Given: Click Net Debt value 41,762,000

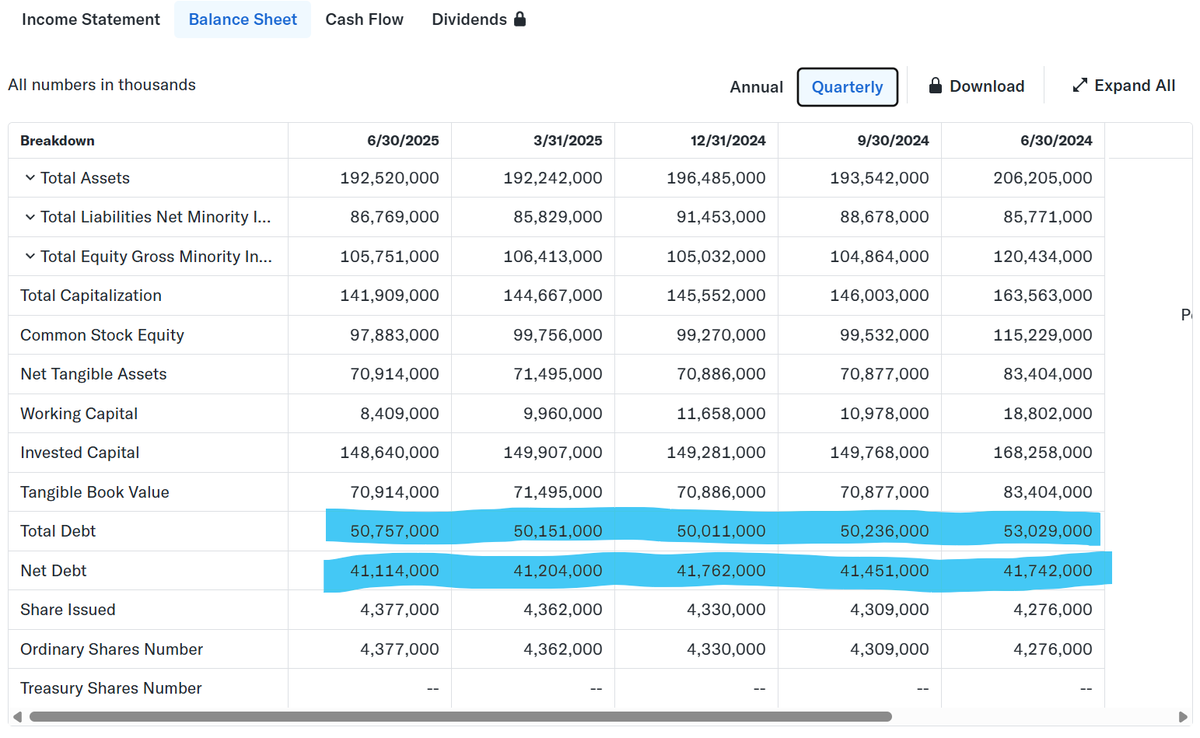Looking at the screenshot, I should point(721,571).
